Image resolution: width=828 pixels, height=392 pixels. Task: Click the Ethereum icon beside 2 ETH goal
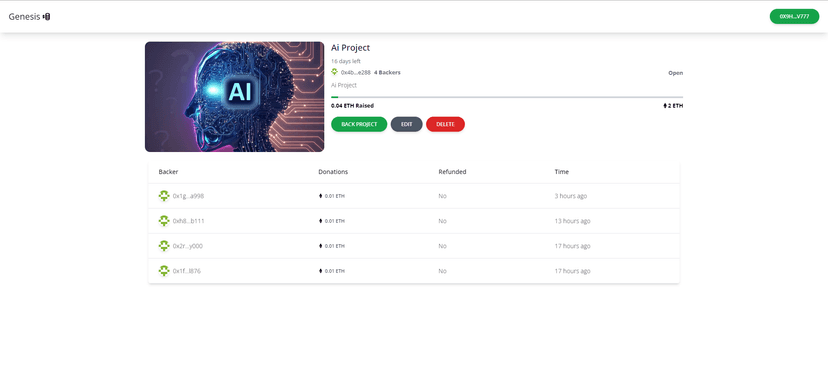point(665,106)
